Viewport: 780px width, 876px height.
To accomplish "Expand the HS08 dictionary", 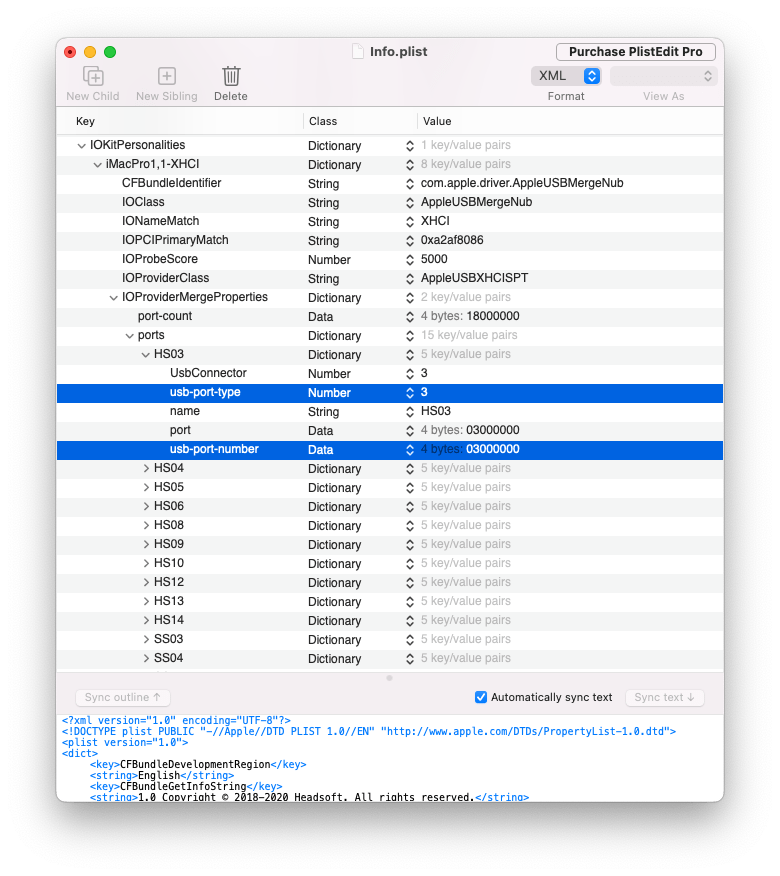I will pos(146,525).
